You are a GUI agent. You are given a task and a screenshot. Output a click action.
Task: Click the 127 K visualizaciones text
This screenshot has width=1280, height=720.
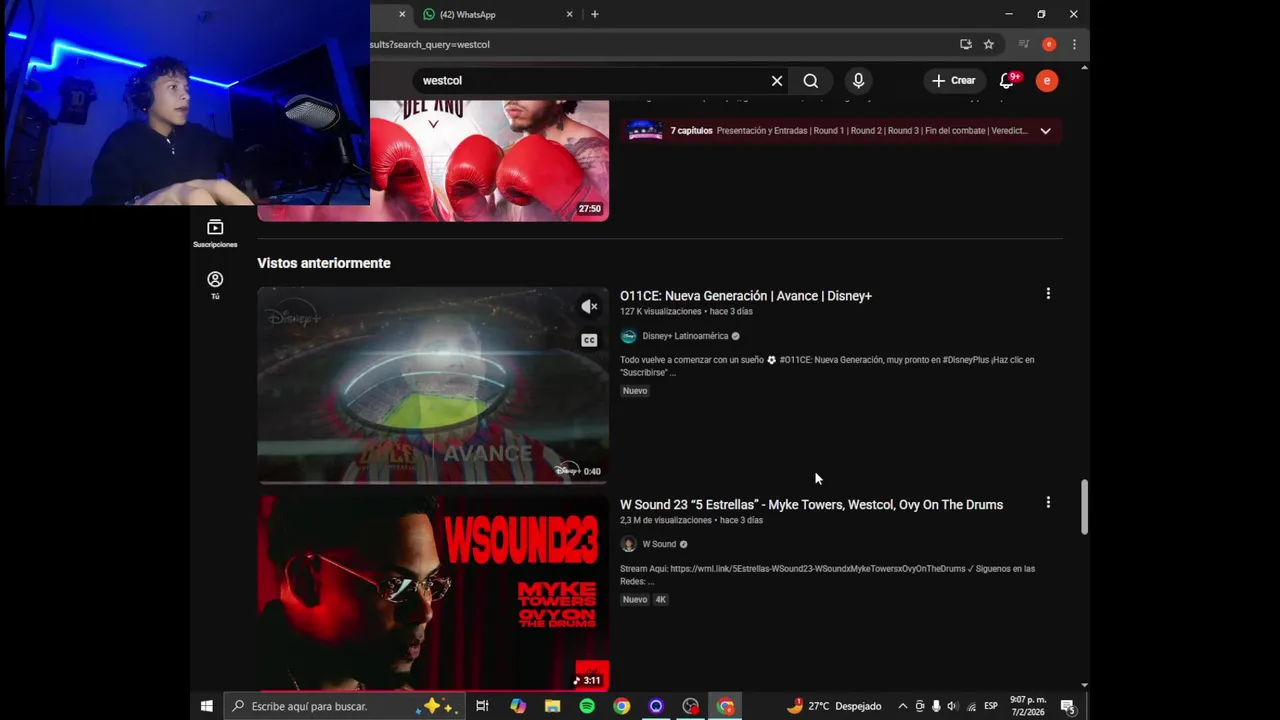coord(661,312)
